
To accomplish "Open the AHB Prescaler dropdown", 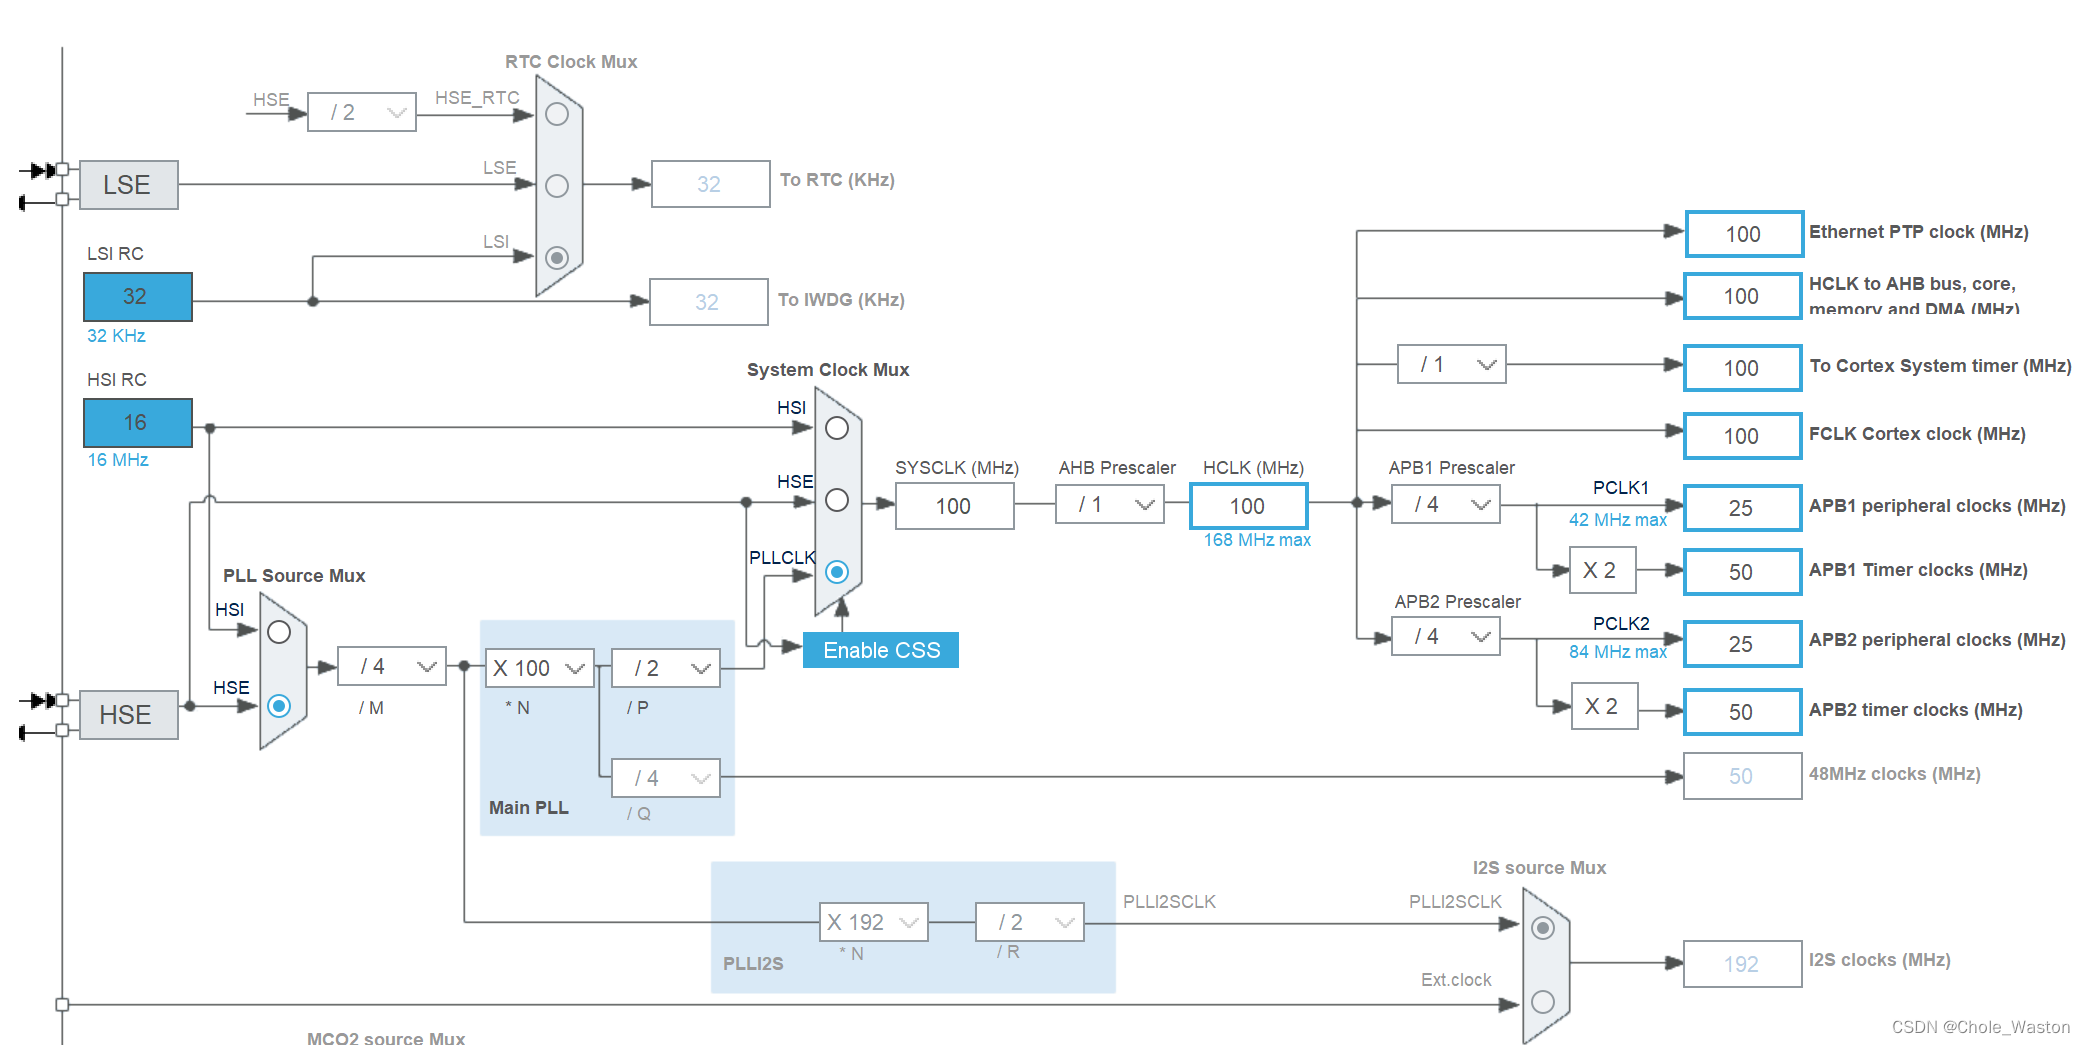I will coord(1110,504).
